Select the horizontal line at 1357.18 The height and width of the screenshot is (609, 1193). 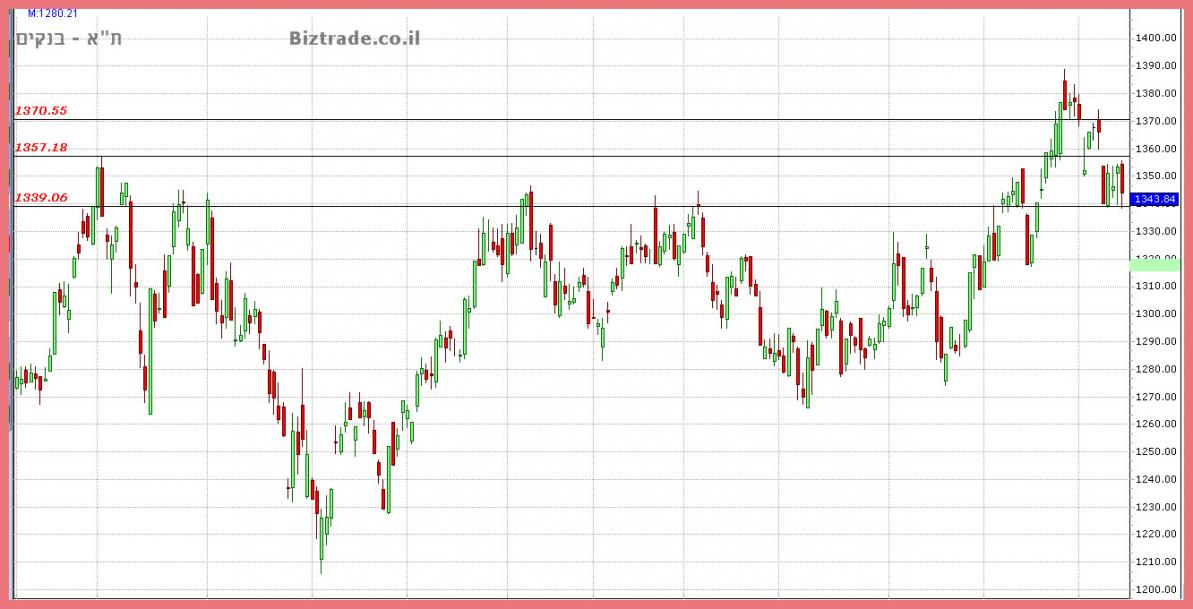pyautogui.click(x=600, y=156)
